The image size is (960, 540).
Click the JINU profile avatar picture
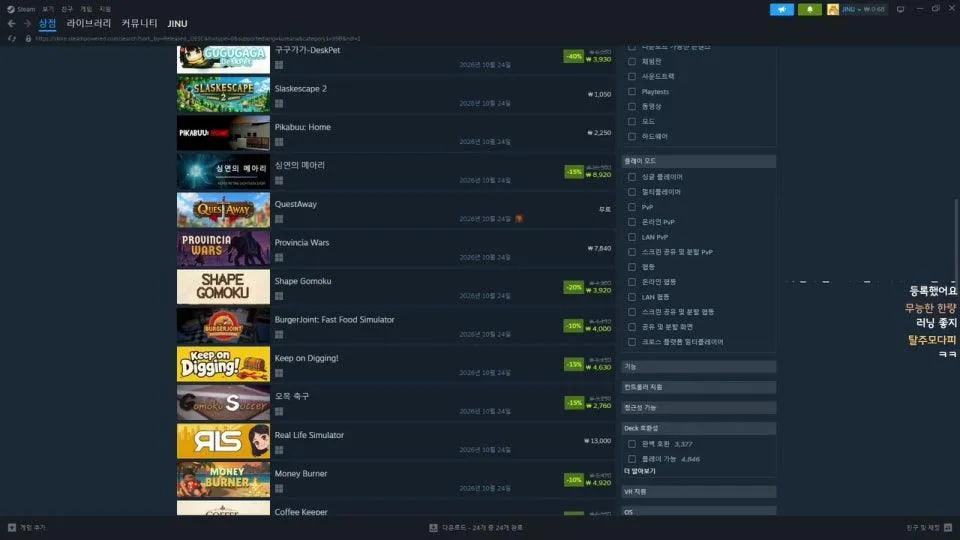(x=833, y=9)
